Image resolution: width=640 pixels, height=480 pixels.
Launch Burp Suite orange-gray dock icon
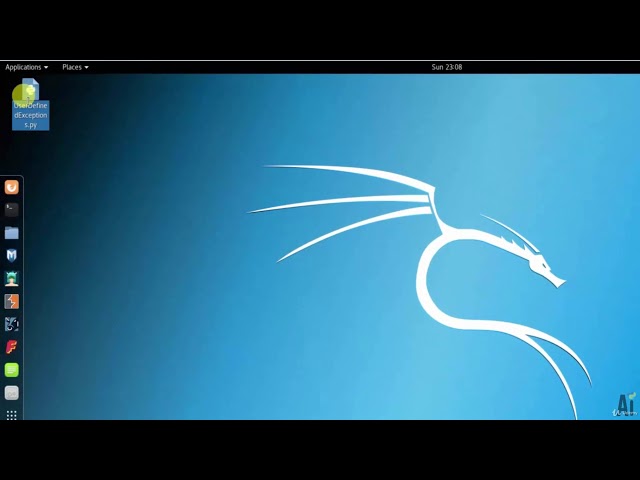tap(11, 302)
